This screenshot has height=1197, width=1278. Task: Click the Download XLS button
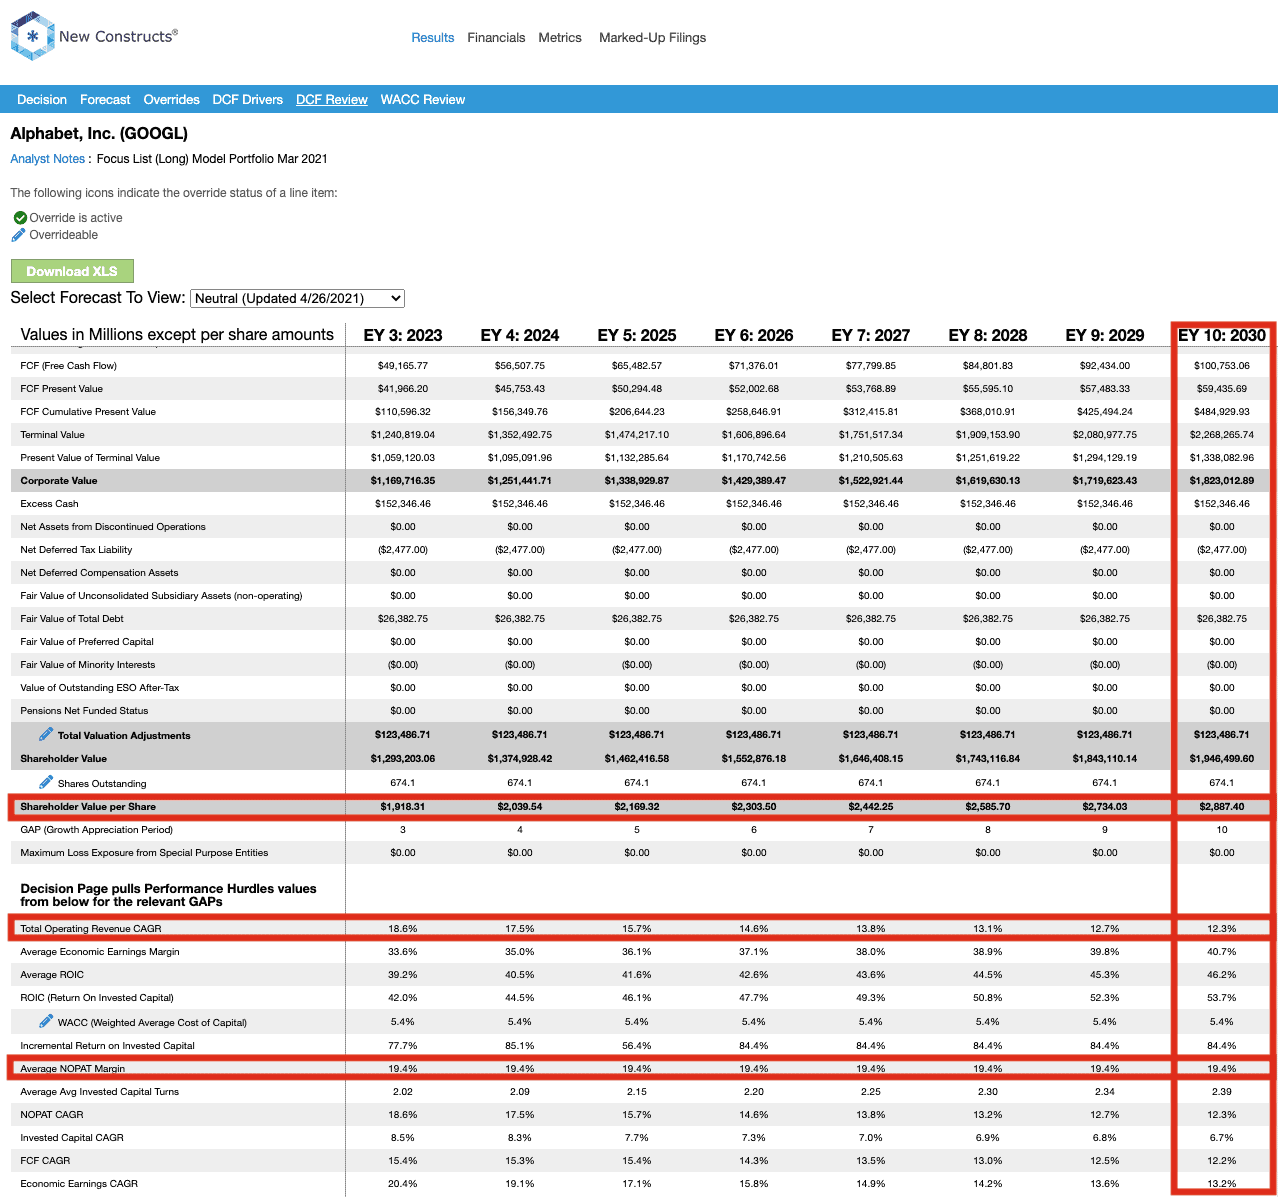[72, 271]
